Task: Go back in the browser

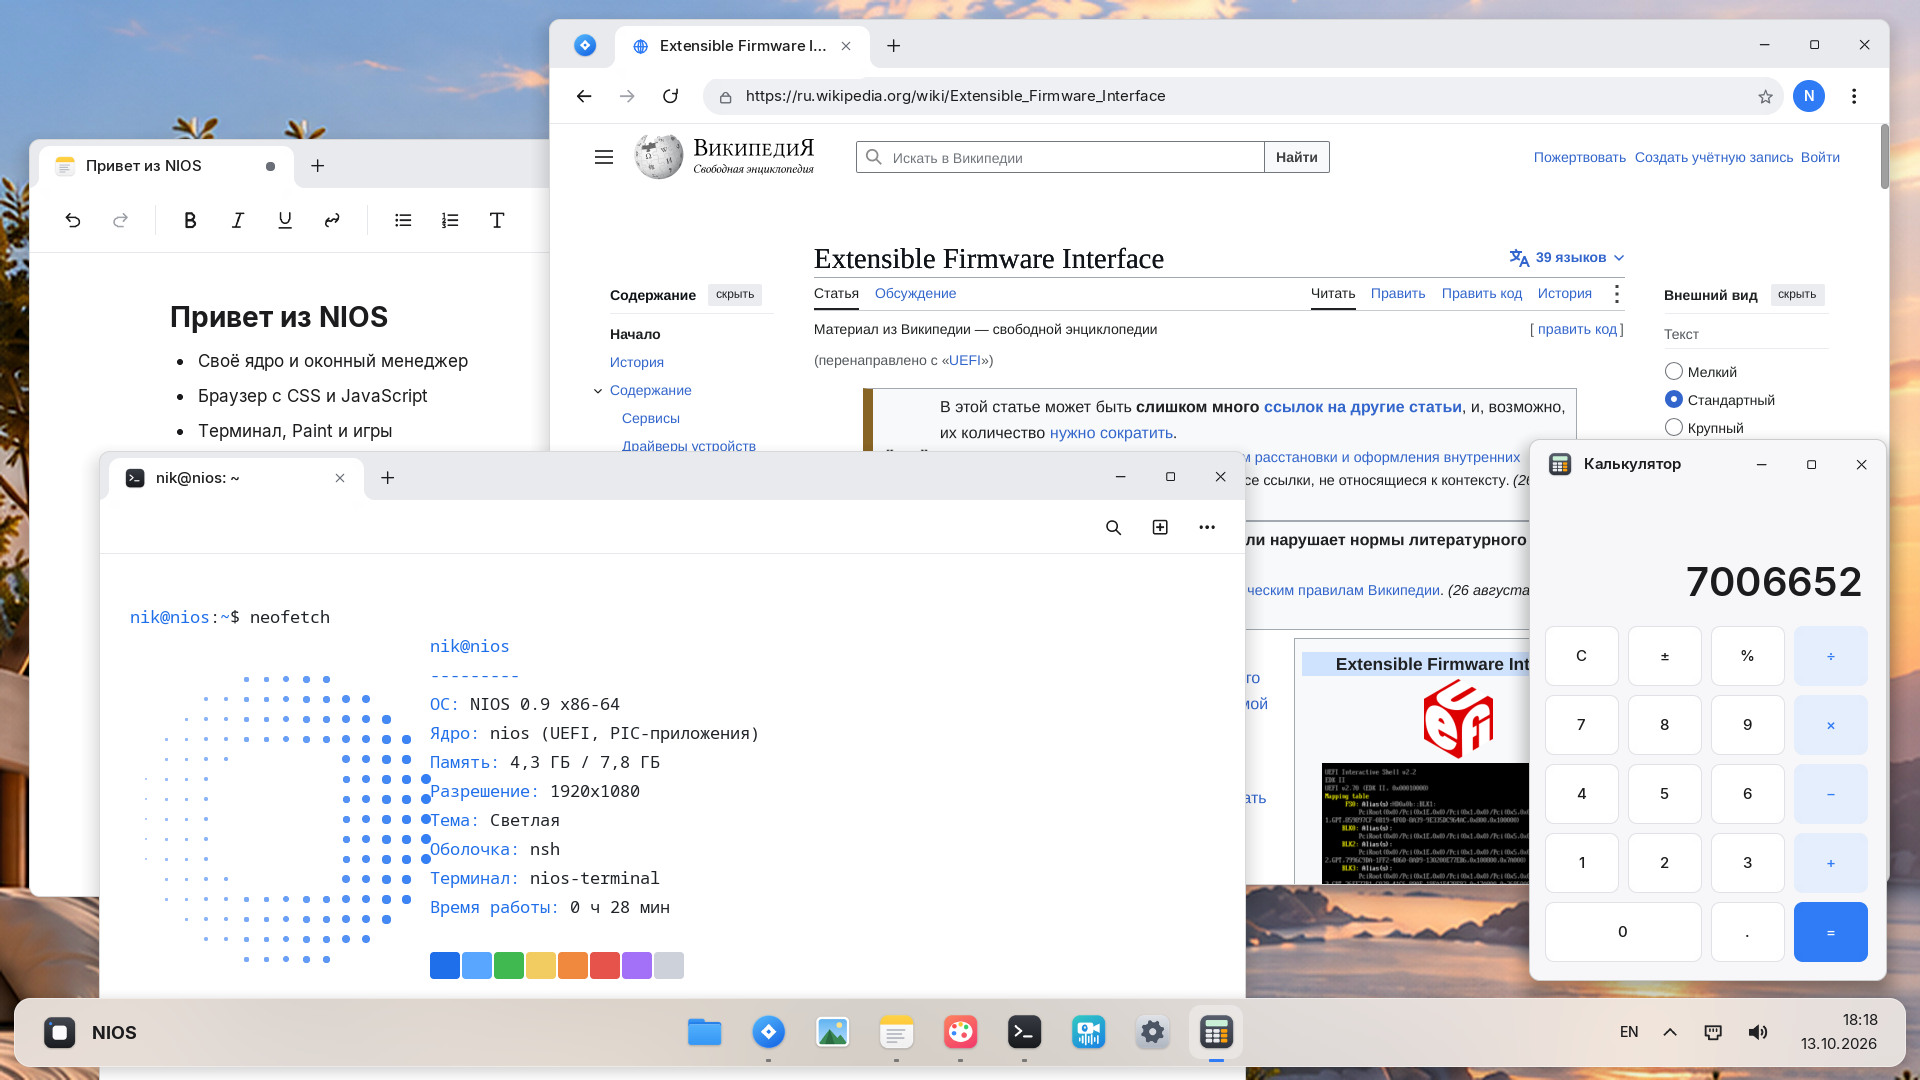Action: [x=584, y=96]
